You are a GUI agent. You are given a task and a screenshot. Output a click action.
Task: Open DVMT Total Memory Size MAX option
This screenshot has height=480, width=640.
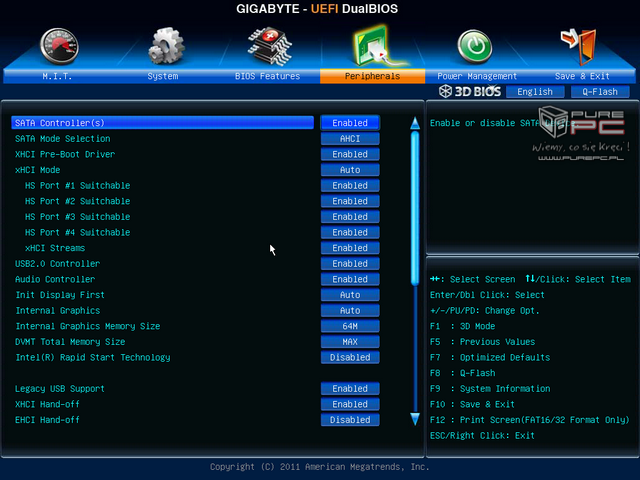350,342
